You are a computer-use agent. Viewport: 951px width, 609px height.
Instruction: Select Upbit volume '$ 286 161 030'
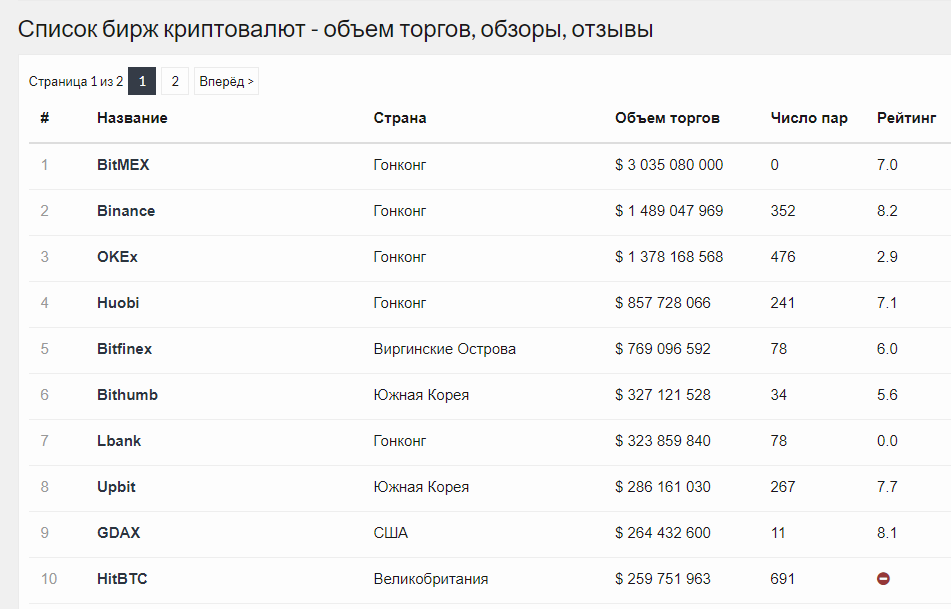663,487
